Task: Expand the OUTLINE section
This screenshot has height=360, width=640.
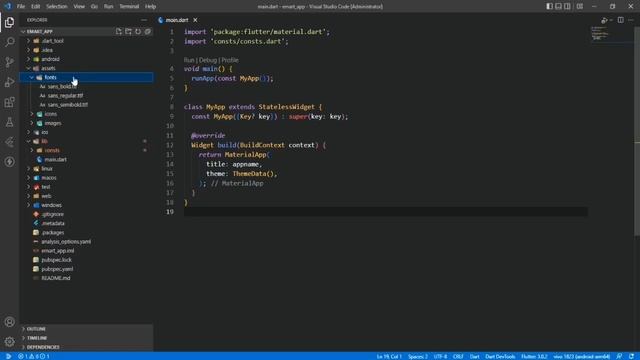Action: [87, 329]
